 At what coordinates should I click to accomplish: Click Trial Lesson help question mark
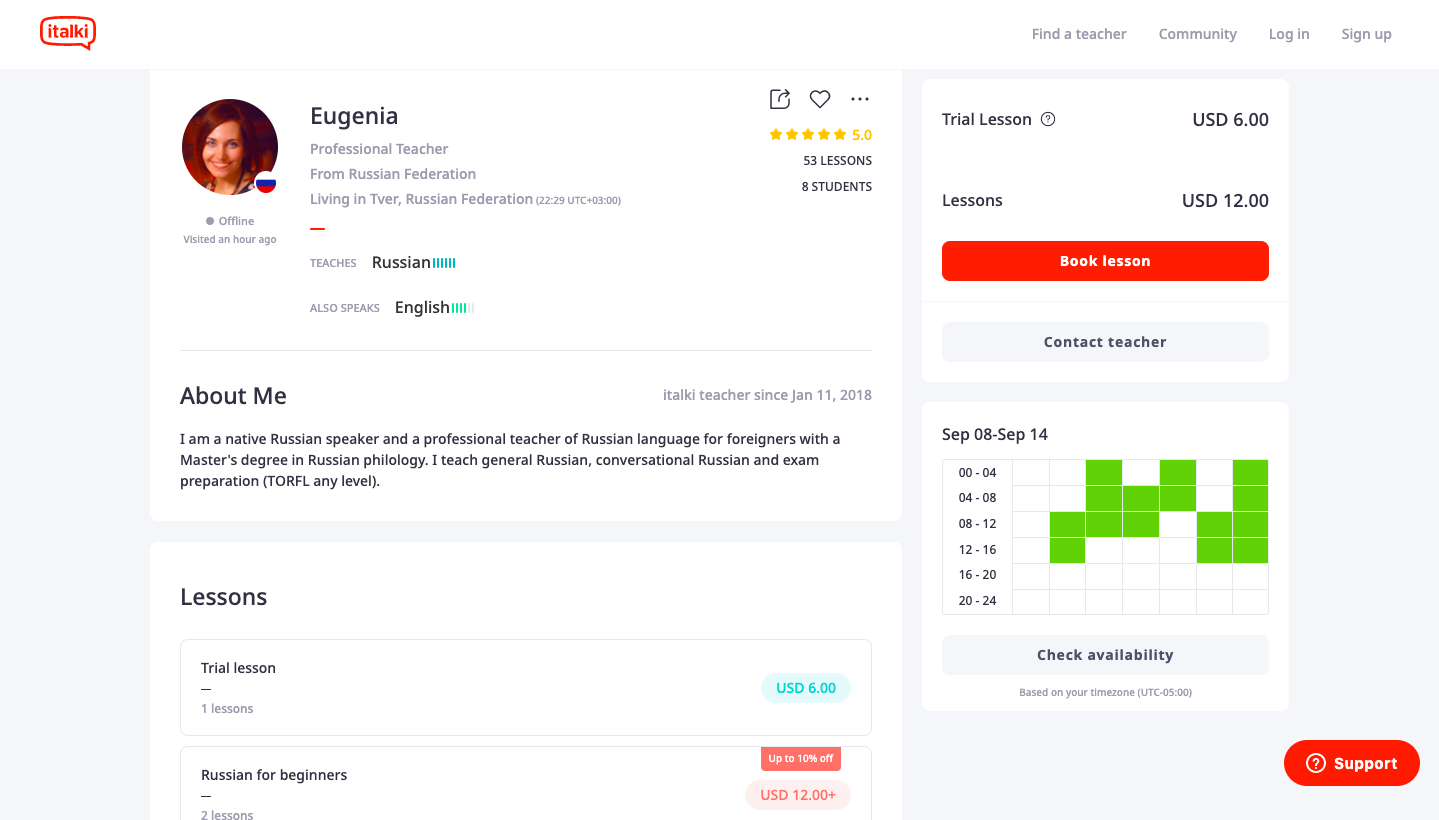point(1048,119)
